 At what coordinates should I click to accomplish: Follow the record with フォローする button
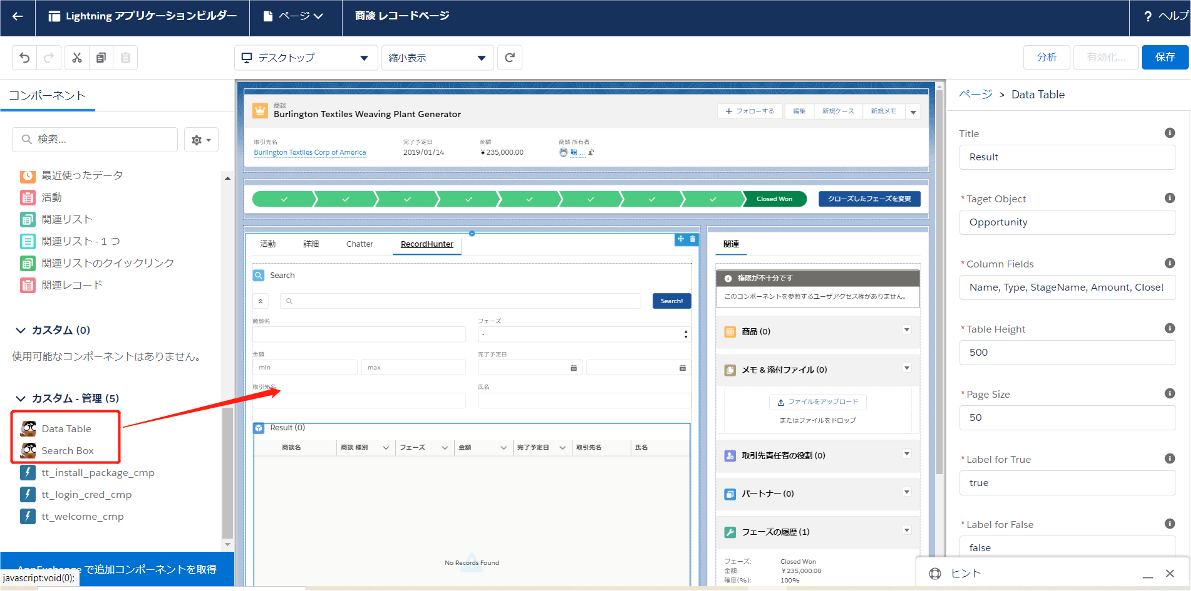(x=750, y=112)
